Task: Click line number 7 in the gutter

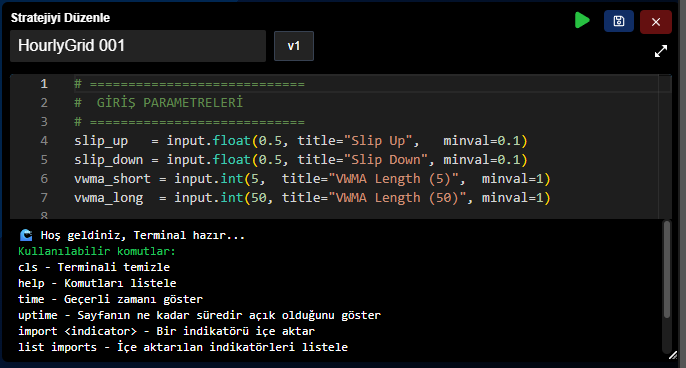Action: pos(44,198)
